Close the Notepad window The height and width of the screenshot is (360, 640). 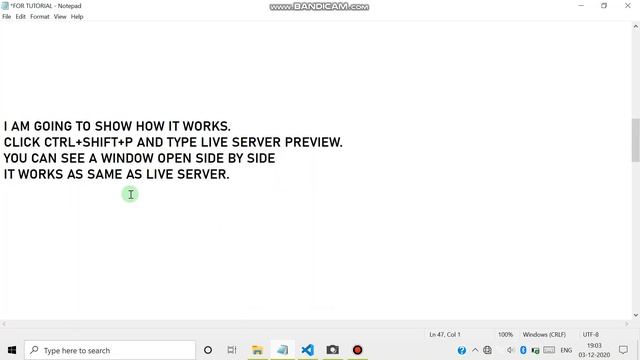tap(628, 6)
